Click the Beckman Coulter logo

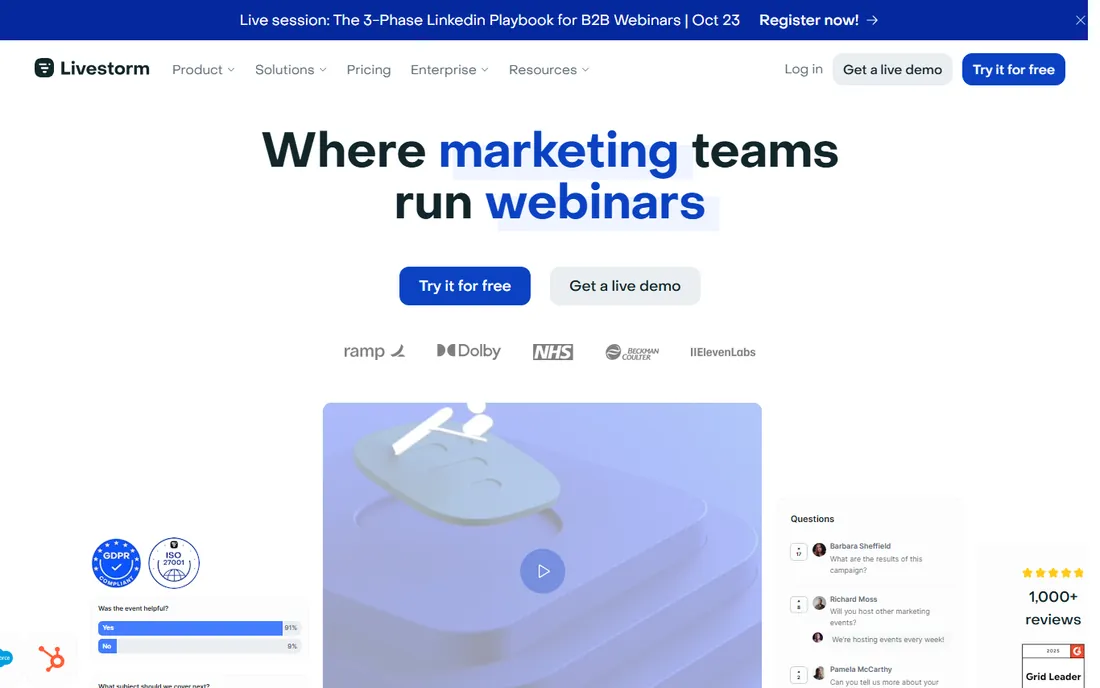coord(632,352)
